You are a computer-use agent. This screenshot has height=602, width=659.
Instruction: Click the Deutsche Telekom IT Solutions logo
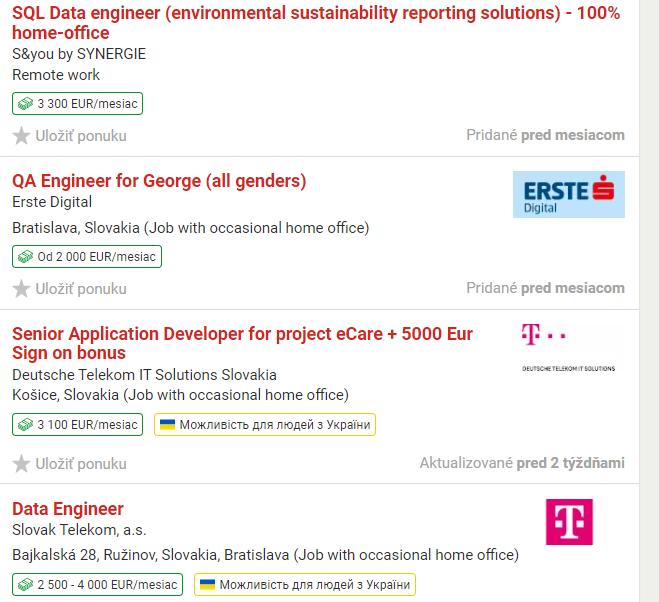pyautogui.click(x=568, y=347)
